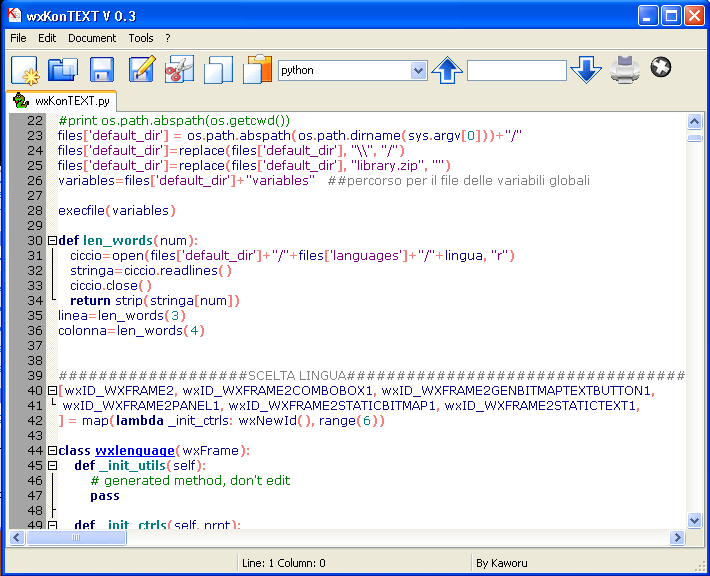710x576 pixels.
Task: Click the Paste clipboard icon
Action: (257, 70)
